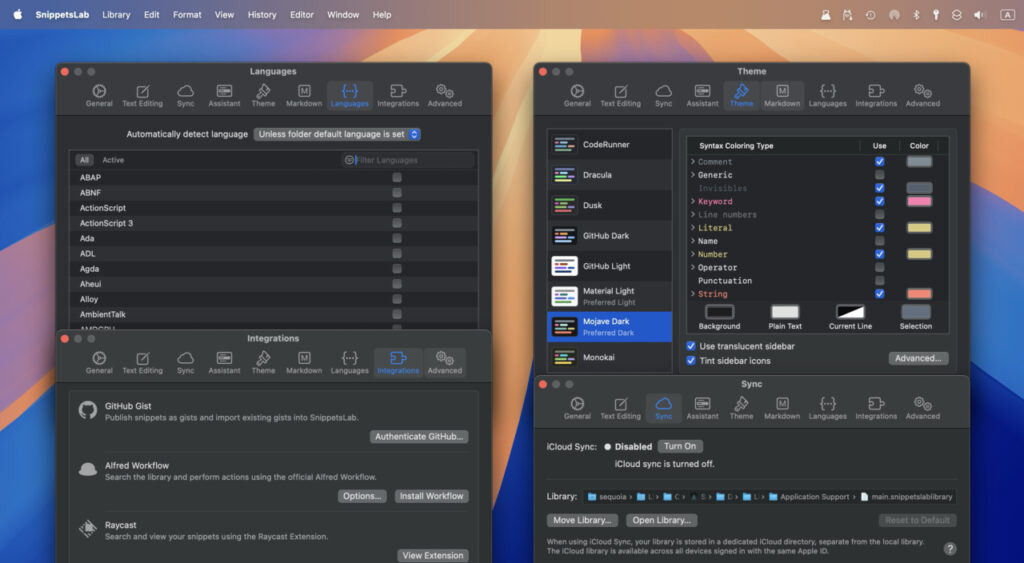Viewport: 1024px width, 563px height.
Task: Change the Keyword pink color swatch
Action: coord(919,201)
